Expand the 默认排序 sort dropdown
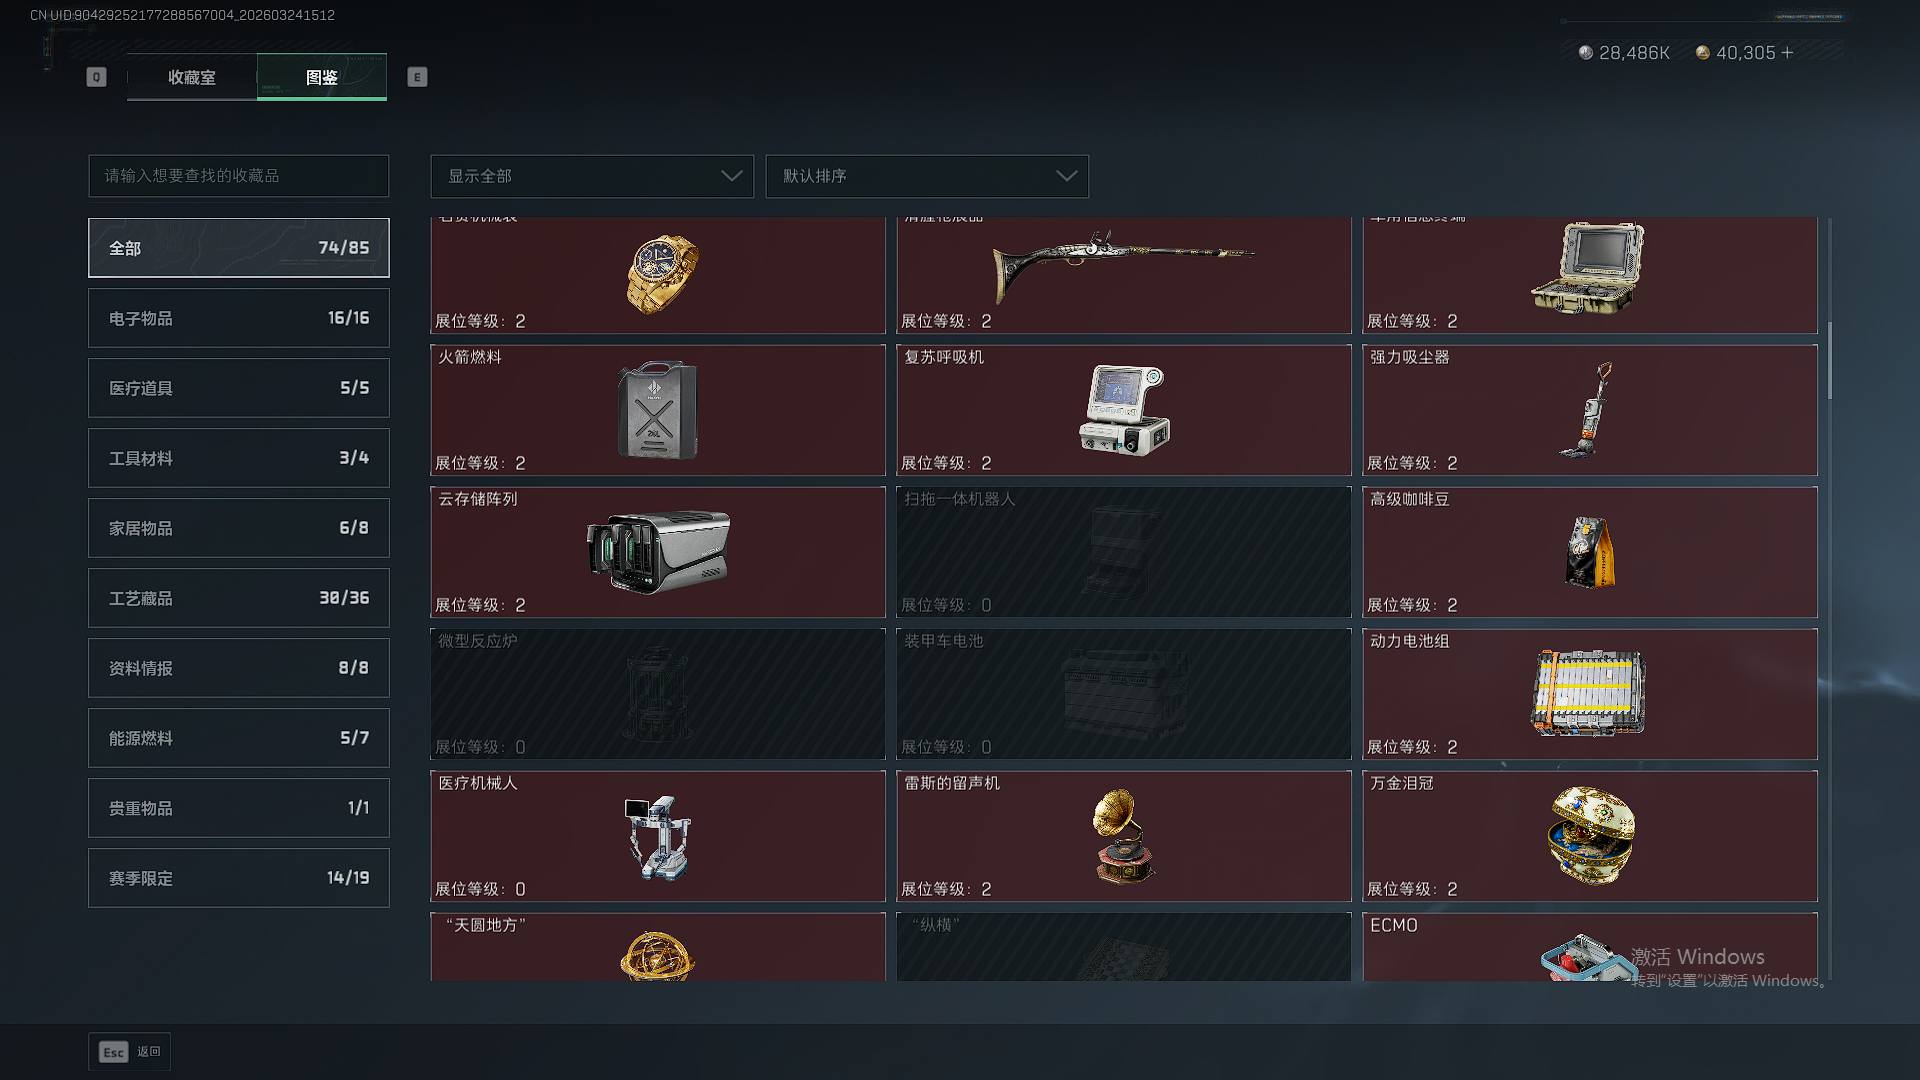 (927, 176)
